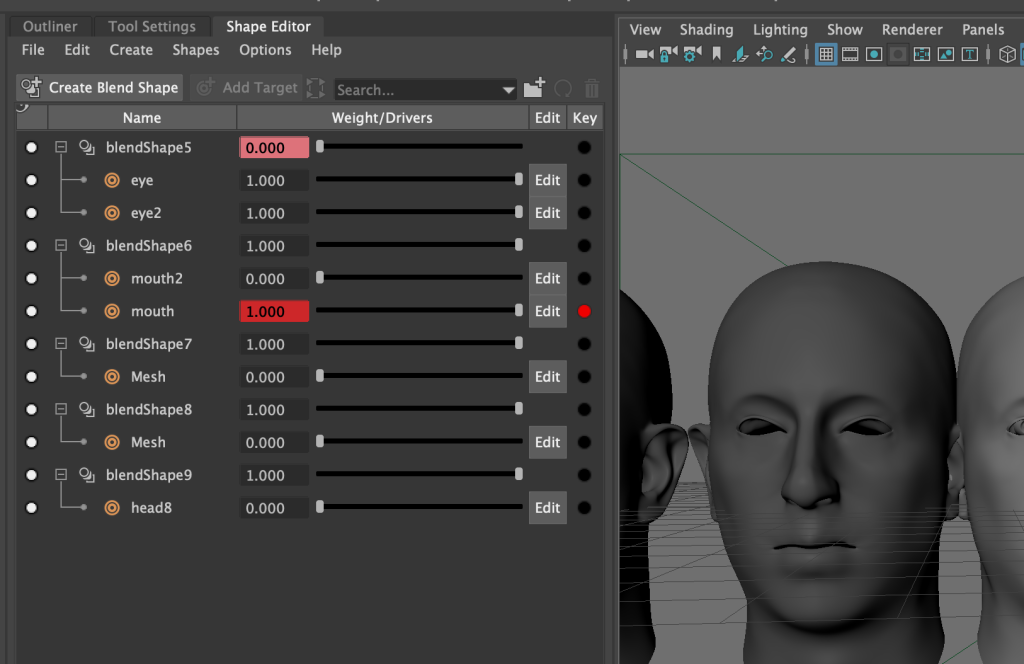Click the Select Camera icon in viewport toolbar
This screenshot has width=1024, height=664.
(644, 54)
